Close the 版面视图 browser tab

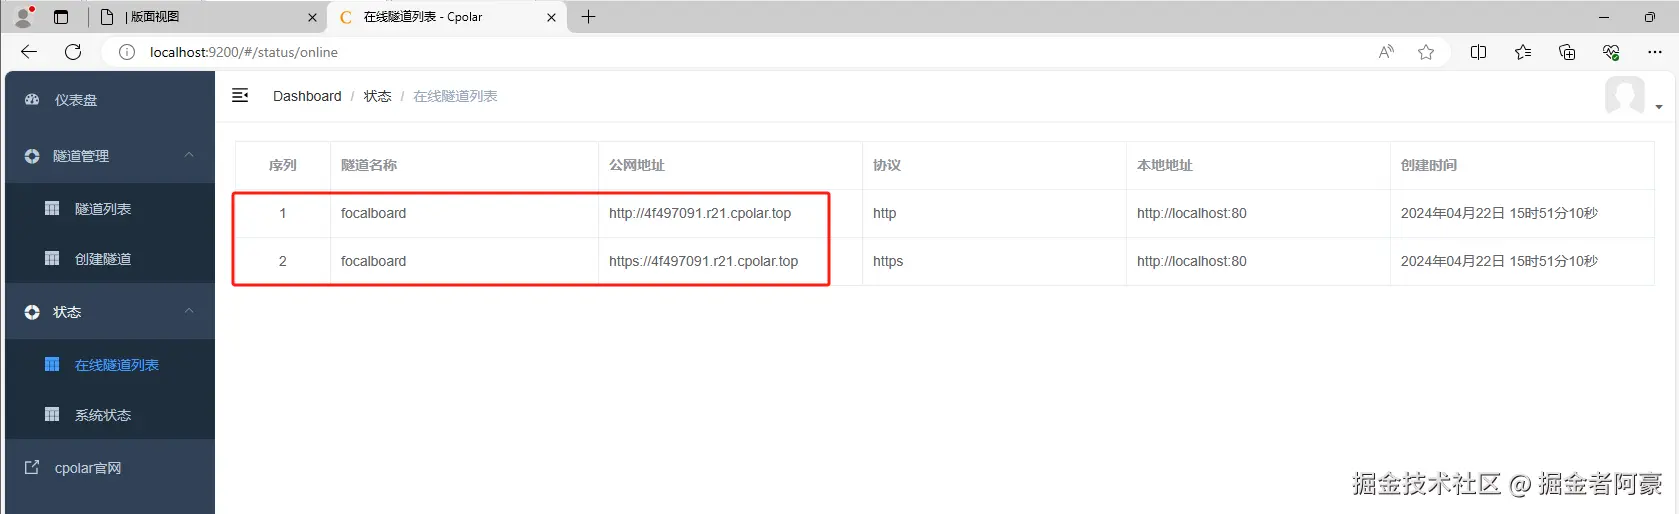[x=312, y=17]
